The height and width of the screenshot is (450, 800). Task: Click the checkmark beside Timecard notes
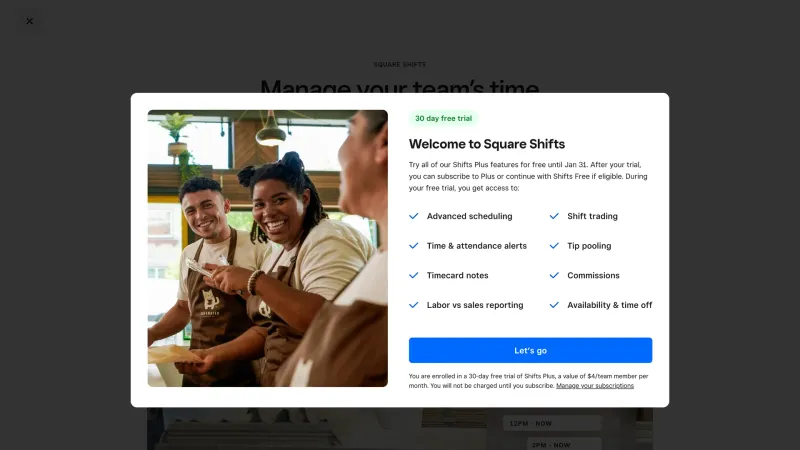point(414,275)
